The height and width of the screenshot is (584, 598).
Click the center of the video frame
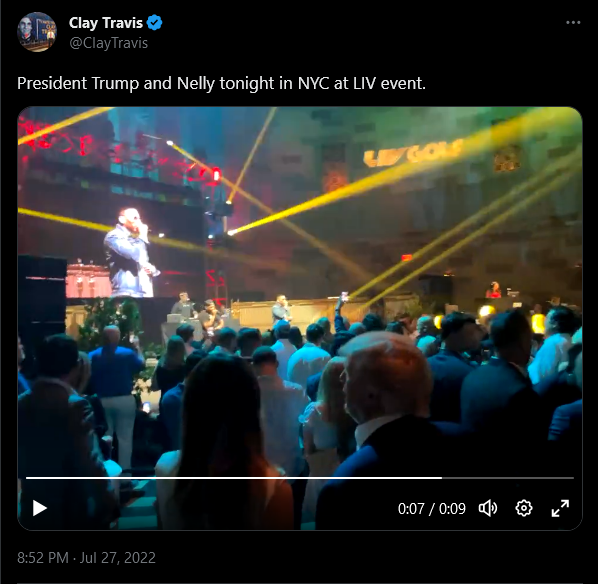(x=300, y=319)
